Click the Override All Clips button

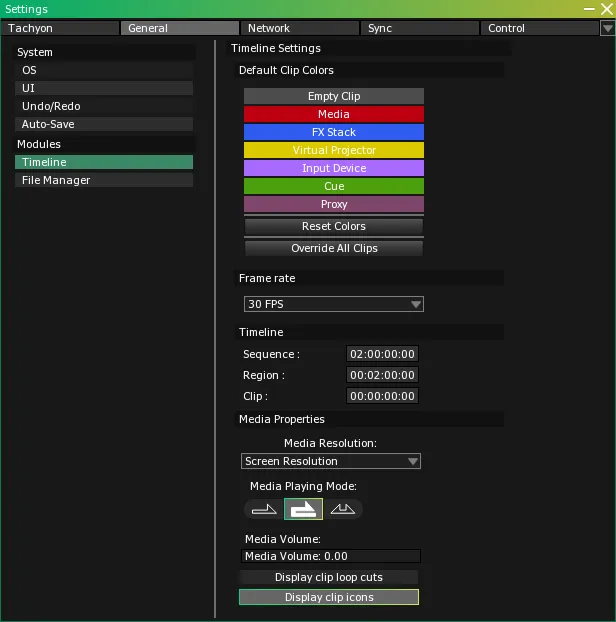pyautogui.click(x=334, y=248)
